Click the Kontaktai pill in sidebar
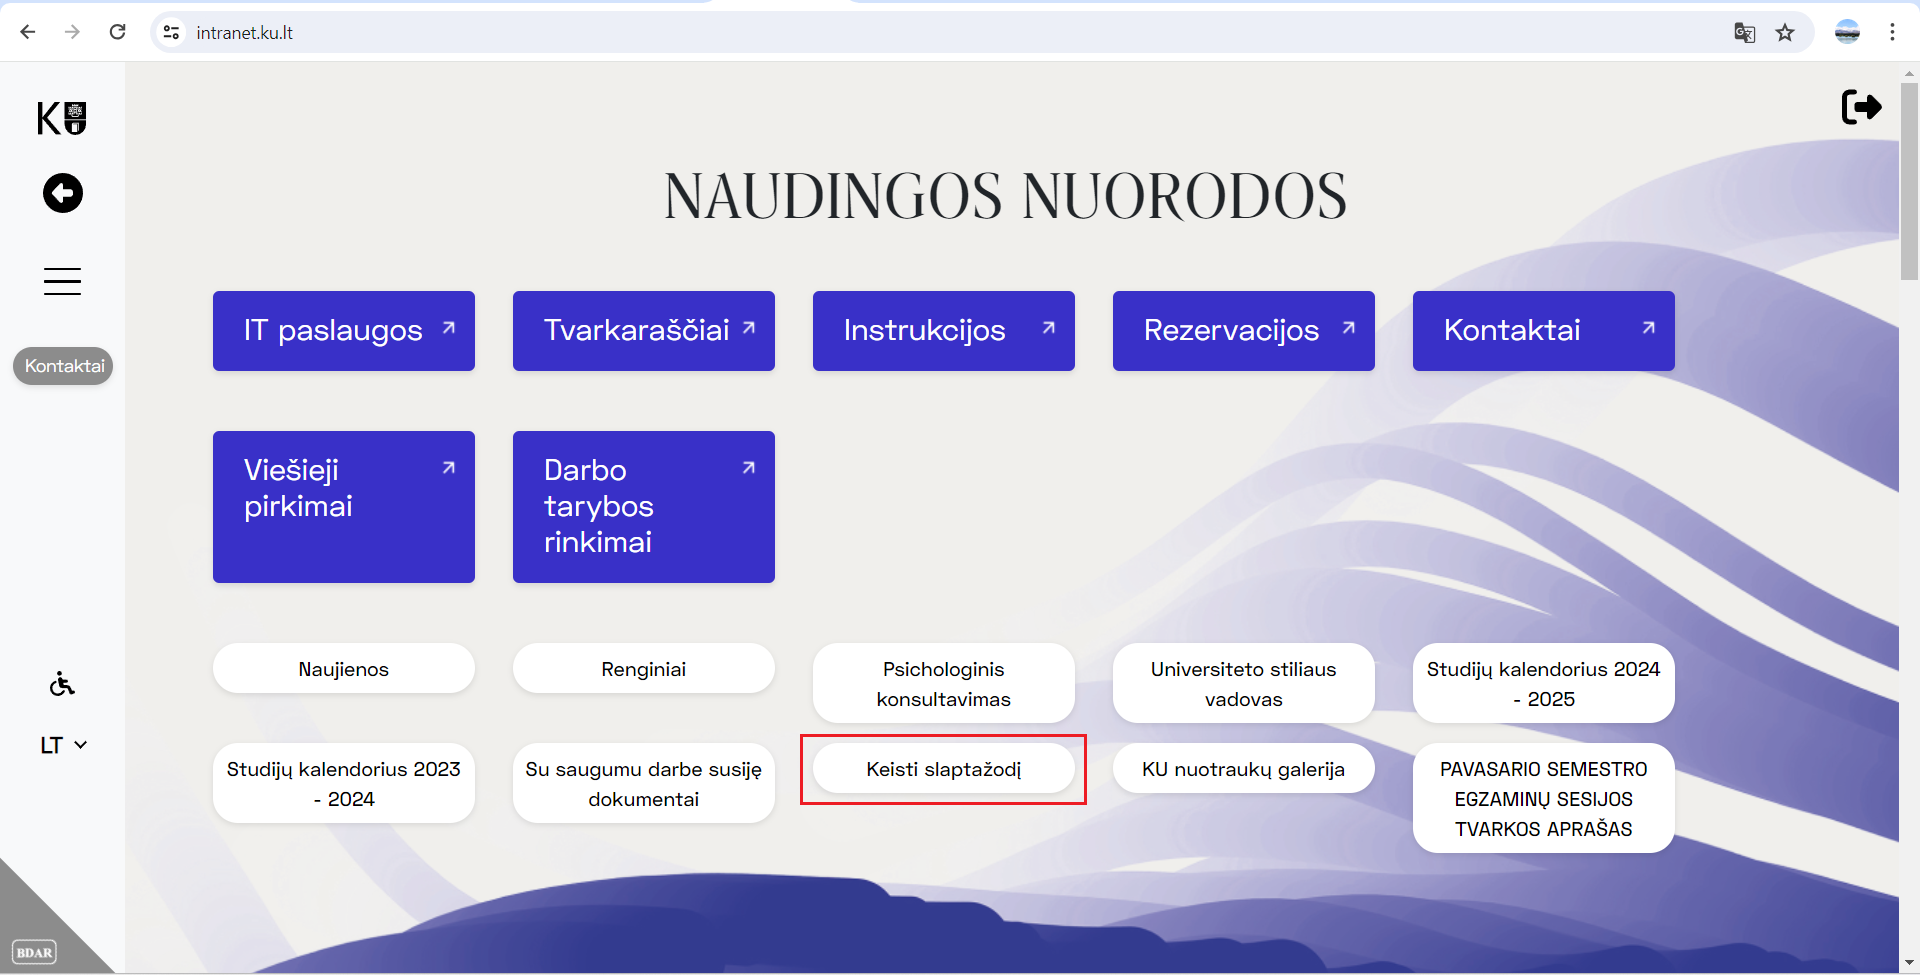Screen dimensions: 1920x975 (63, 366)
